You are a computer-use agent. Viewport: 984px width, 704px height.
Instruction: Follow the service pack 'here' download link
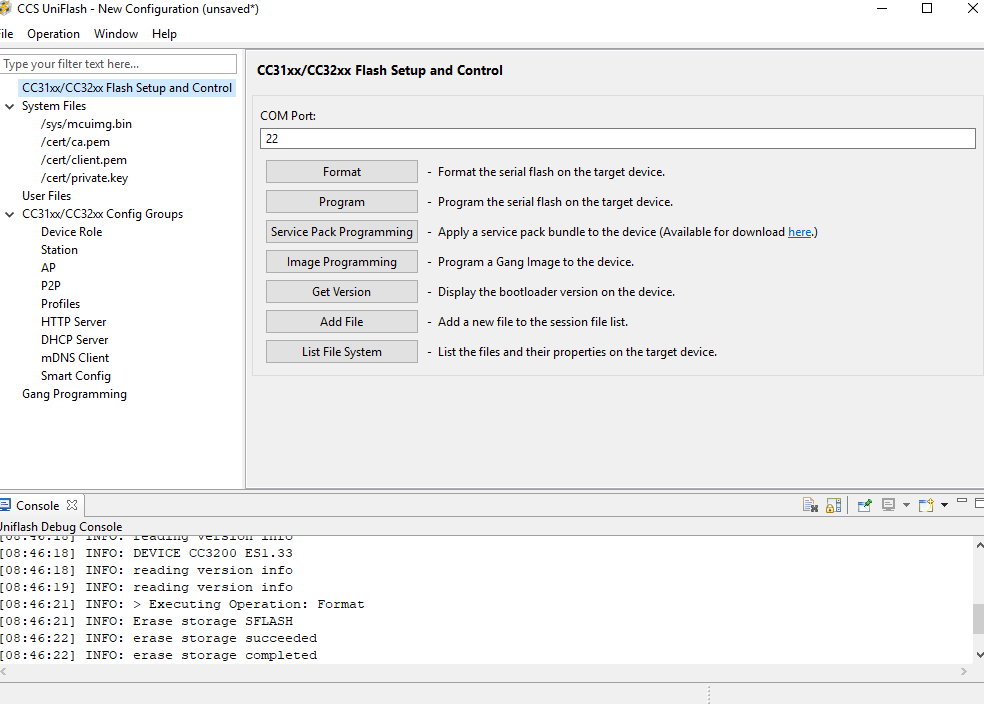pyautogui.click(x=799, y=232)
